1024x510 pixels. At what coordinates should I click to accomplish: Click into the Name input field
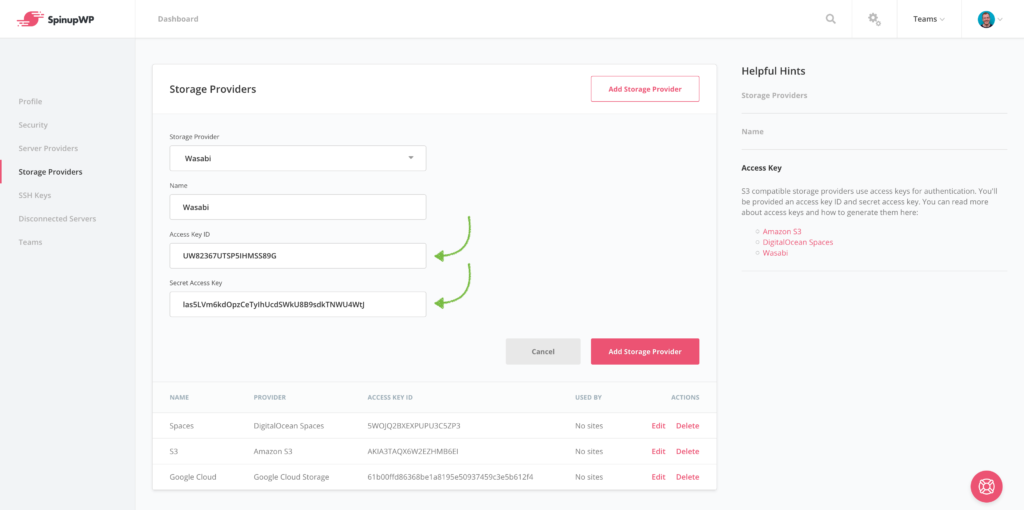[x=298, y=207]
